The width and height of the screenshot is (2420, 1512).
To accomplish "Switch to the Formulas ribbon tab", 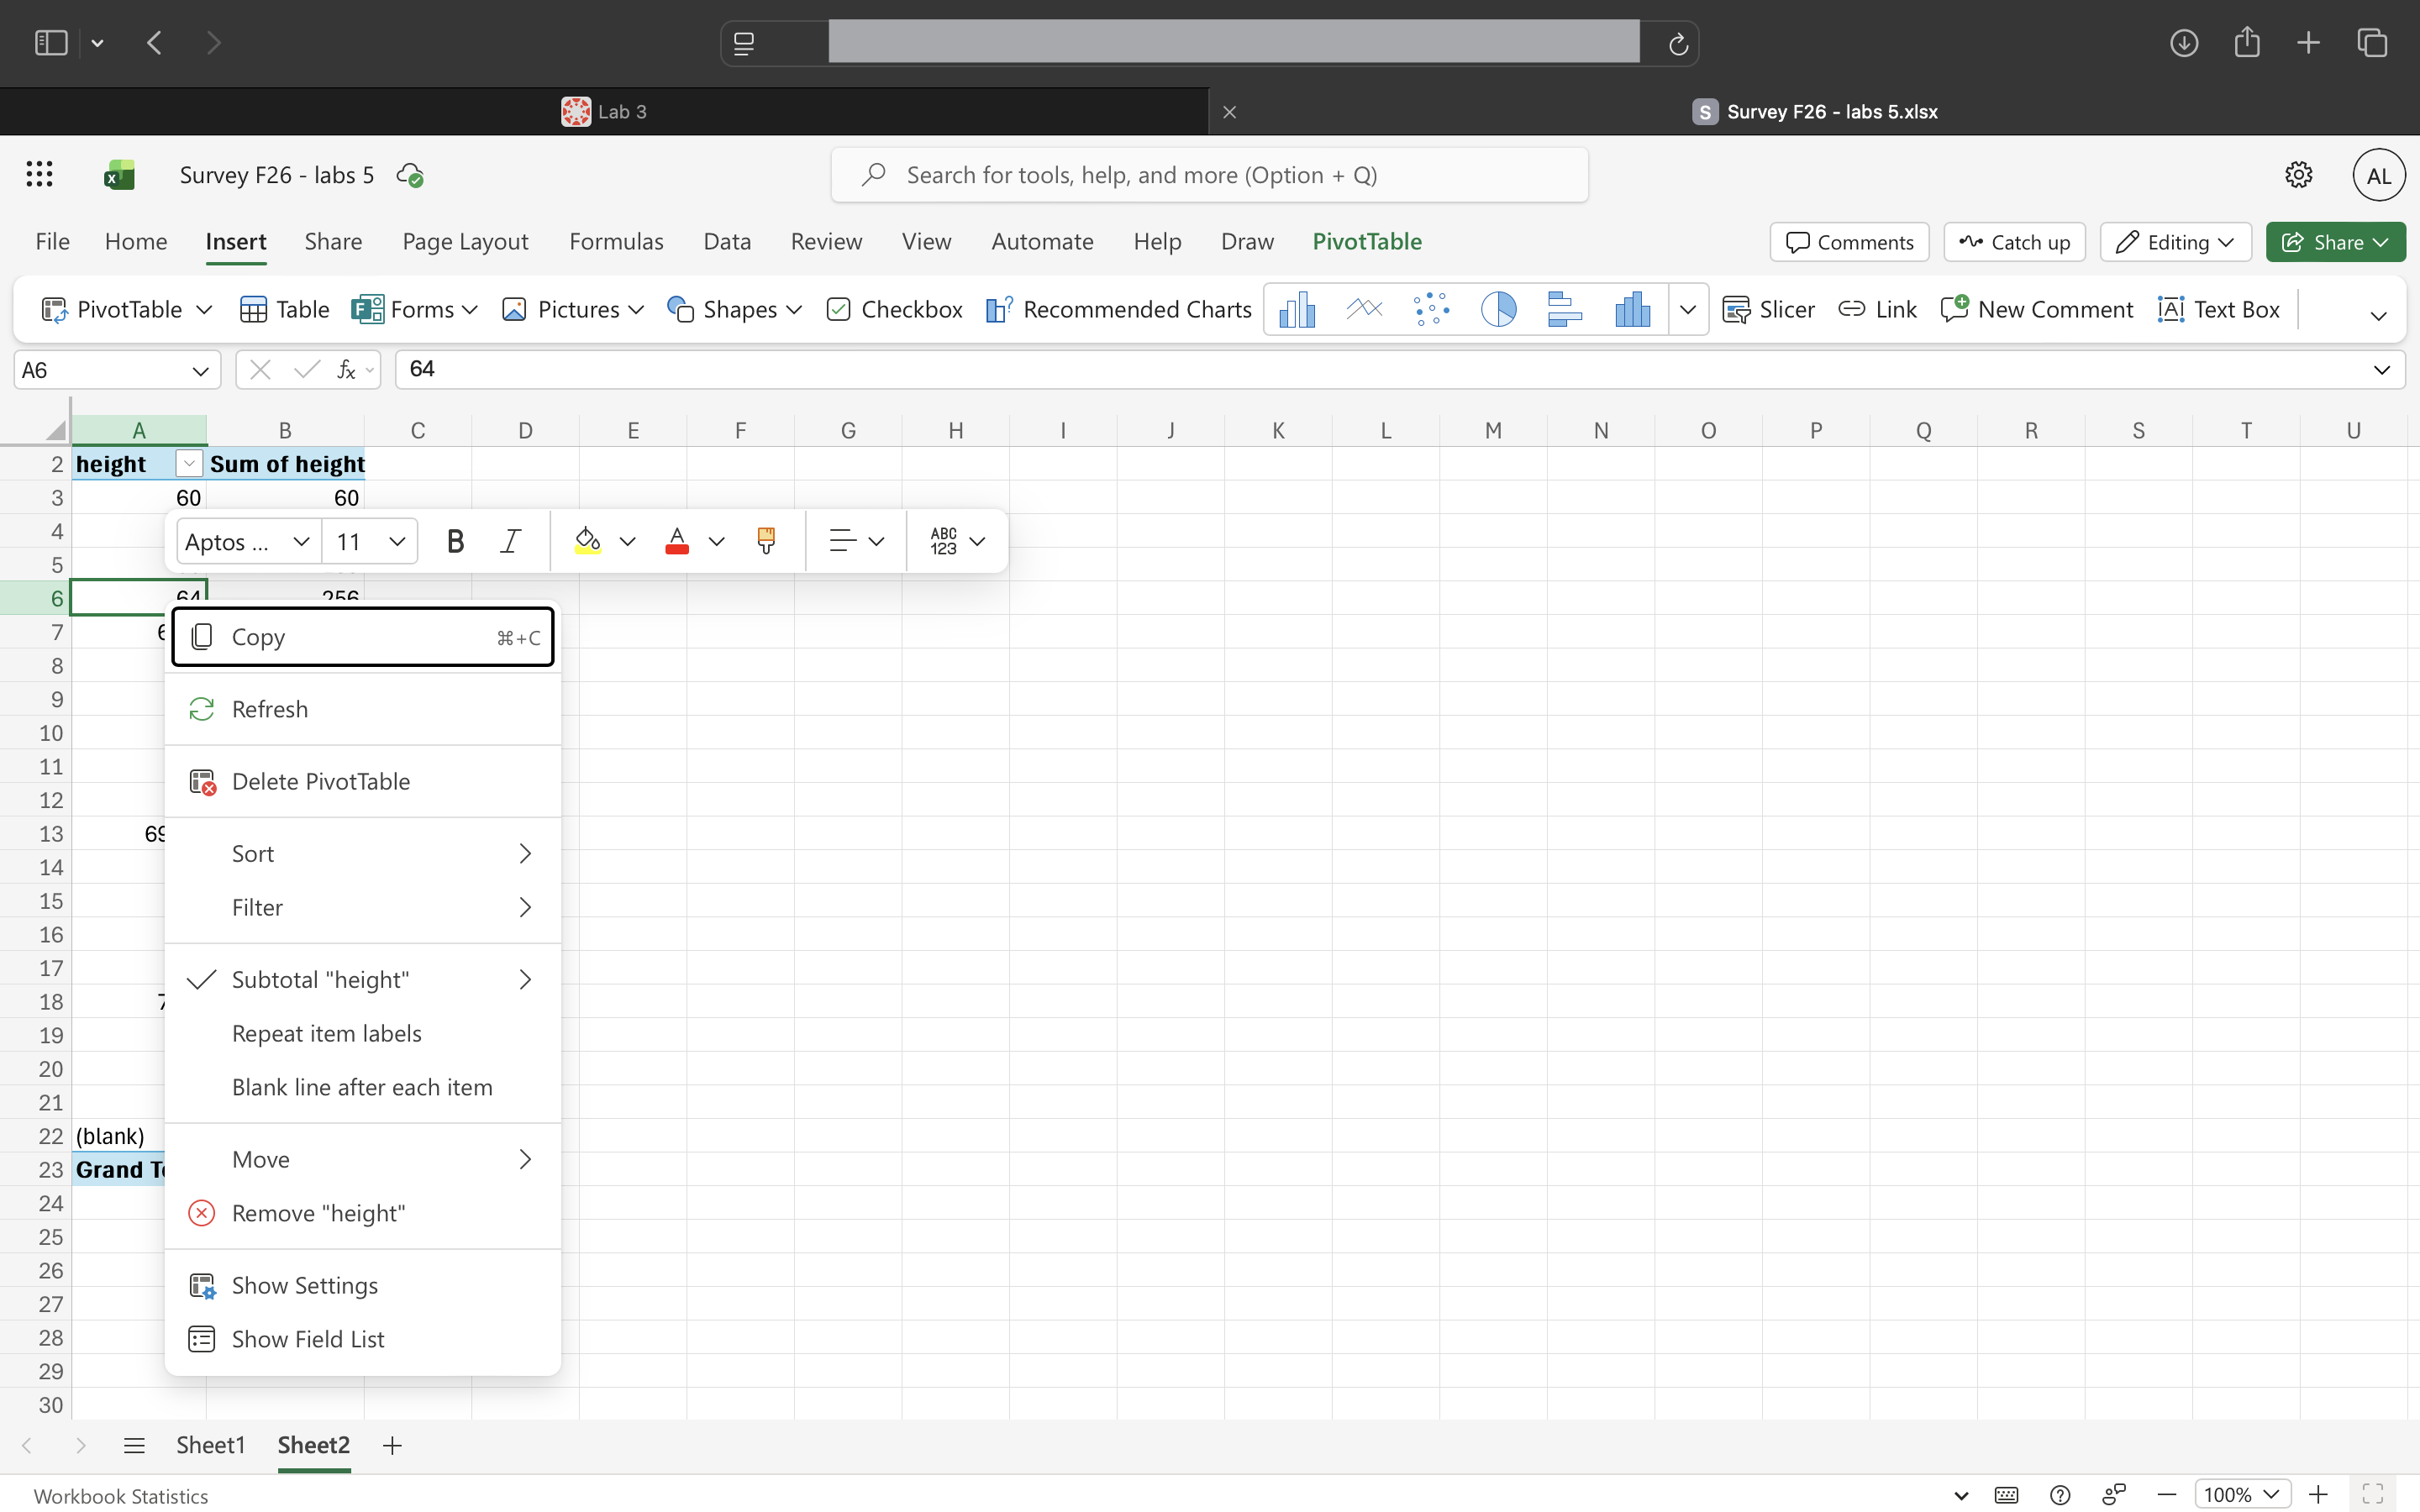I will tap(616, 241).
